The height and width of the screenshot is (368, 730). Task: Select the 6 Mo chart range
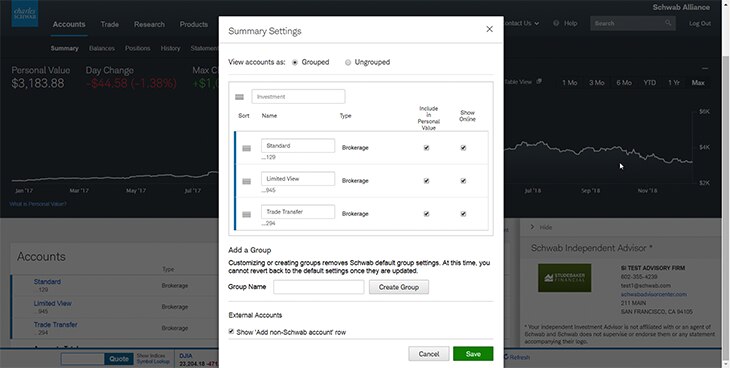tap(624, 83)
